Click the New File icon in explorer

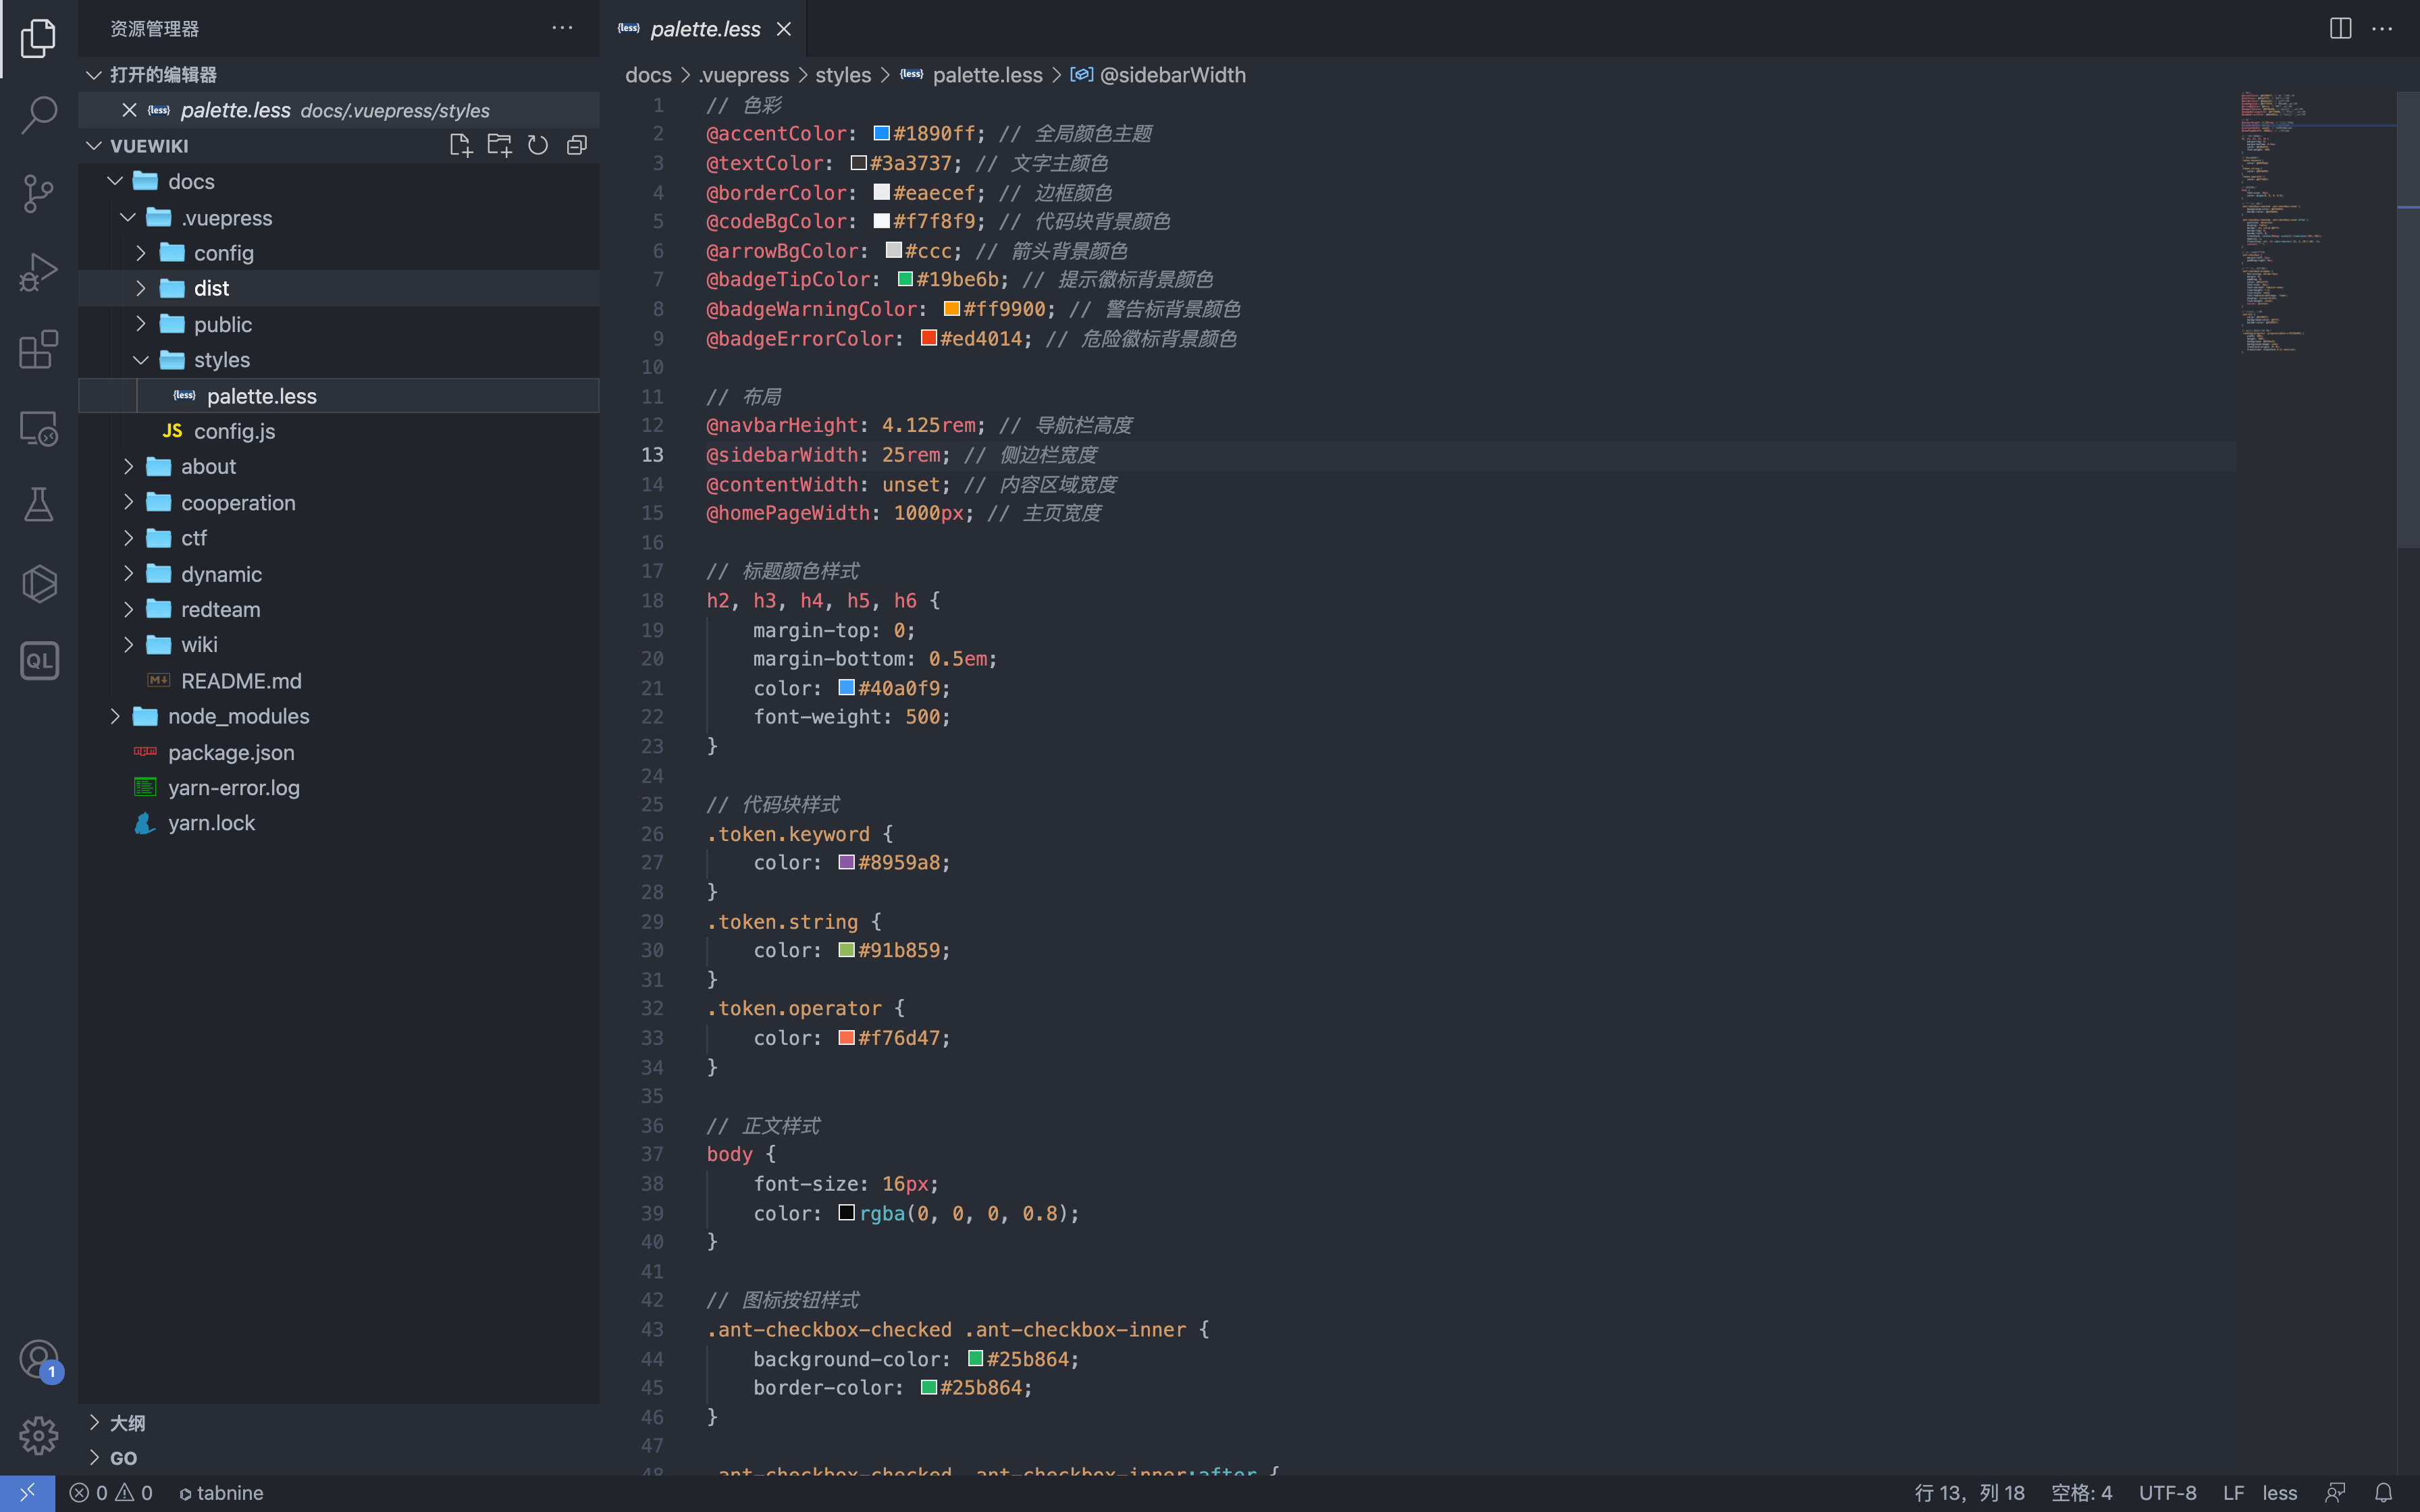tap(460, 146)
